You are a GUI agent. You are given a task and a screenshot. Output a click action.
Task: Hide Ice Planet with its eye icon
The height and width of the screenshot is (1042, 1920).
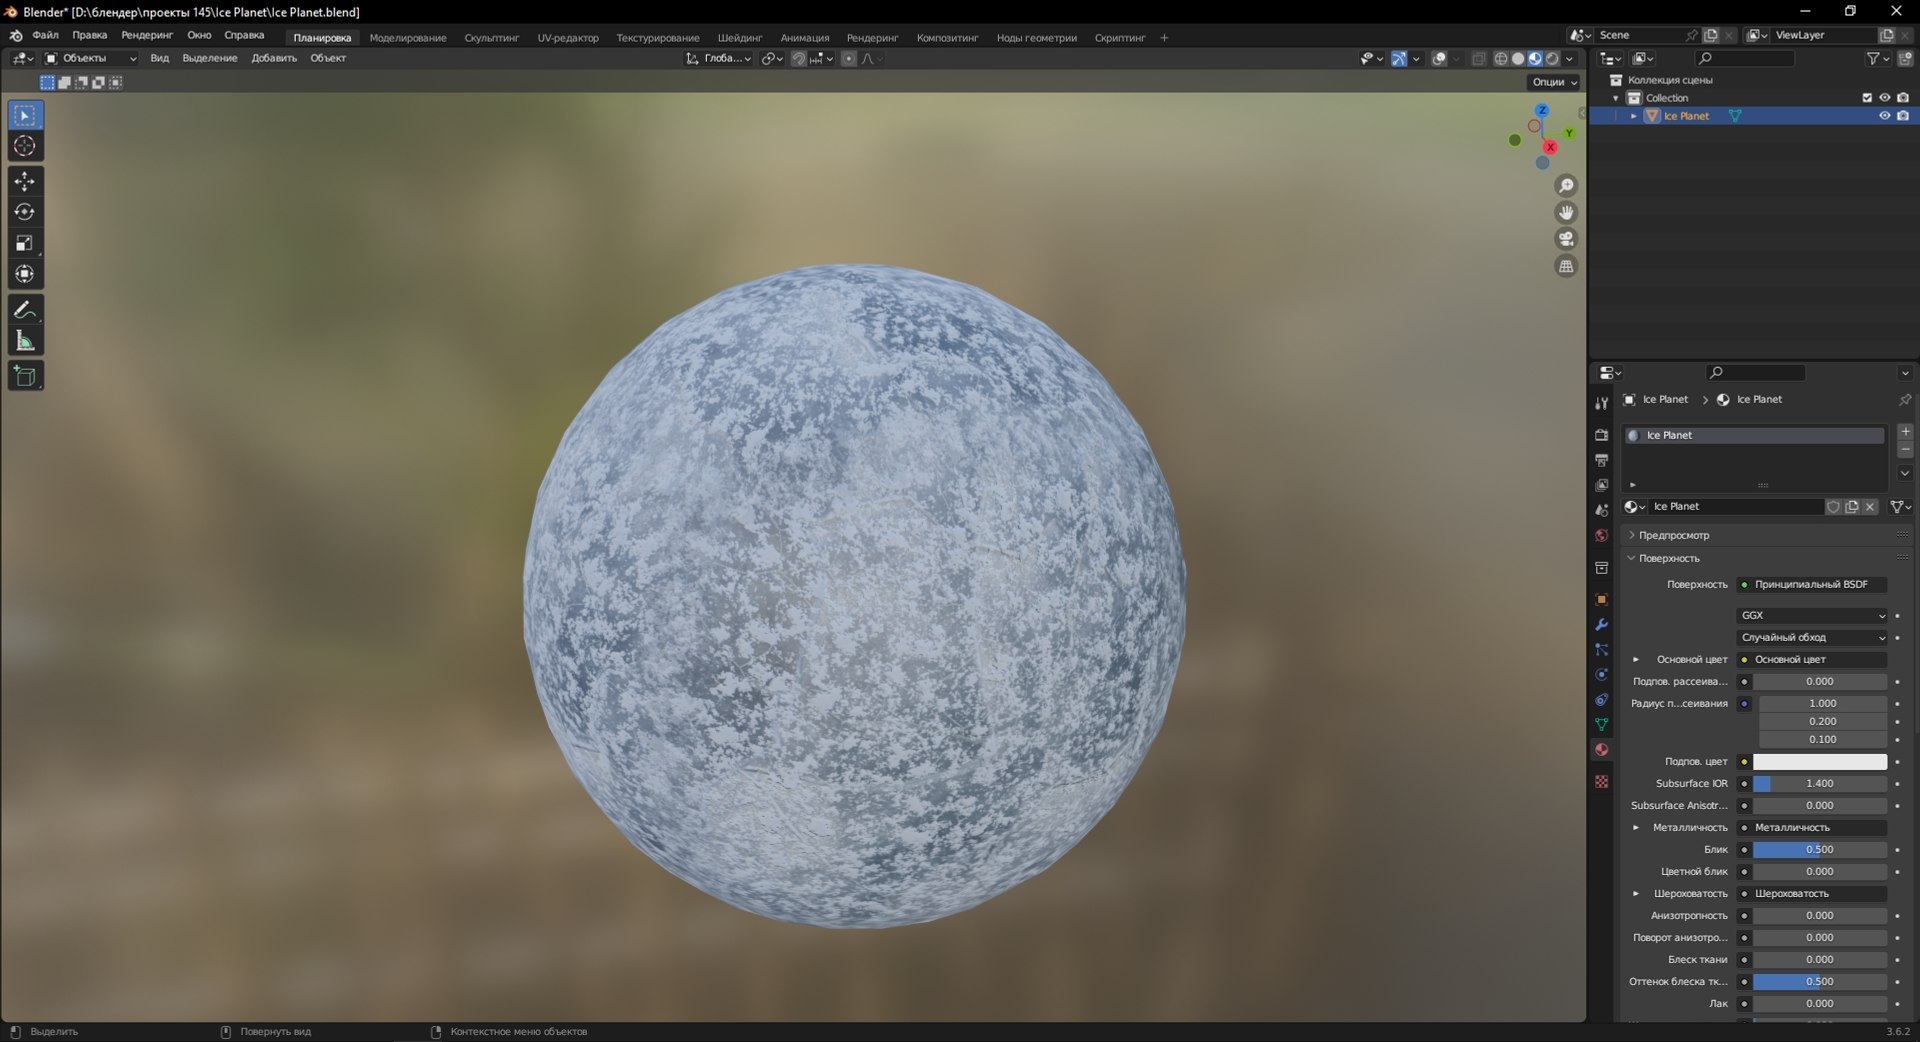click(1885, 116)
